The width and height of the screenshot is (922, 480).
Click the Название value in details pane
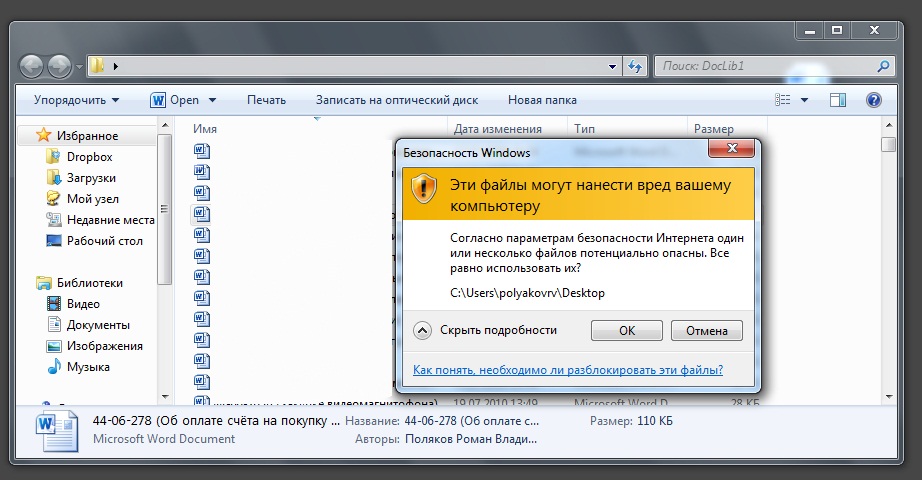click(x=472, y=421)
